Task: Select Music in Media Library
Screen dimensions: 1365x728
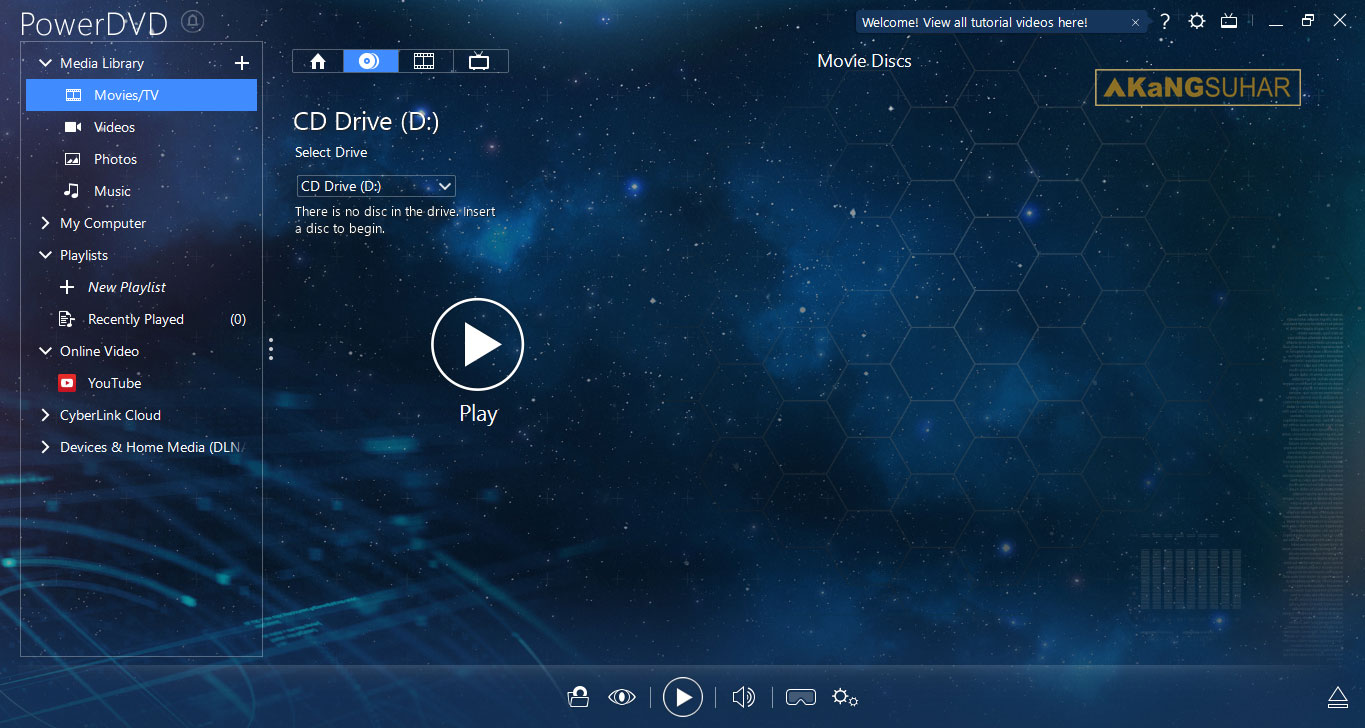Action: [141, 191]
